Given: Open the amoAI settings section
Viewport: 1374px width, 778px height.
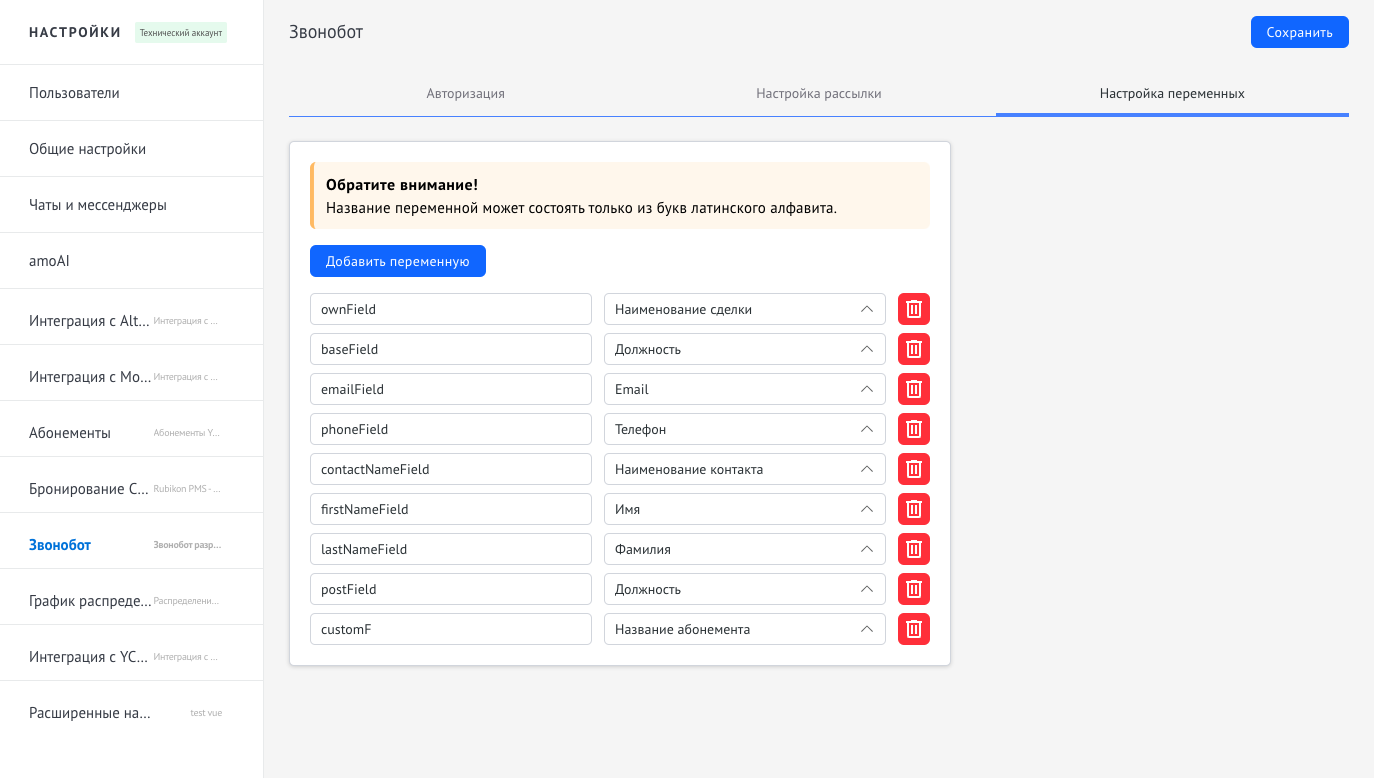Looking at the screenshot, I should pos(131,261).
